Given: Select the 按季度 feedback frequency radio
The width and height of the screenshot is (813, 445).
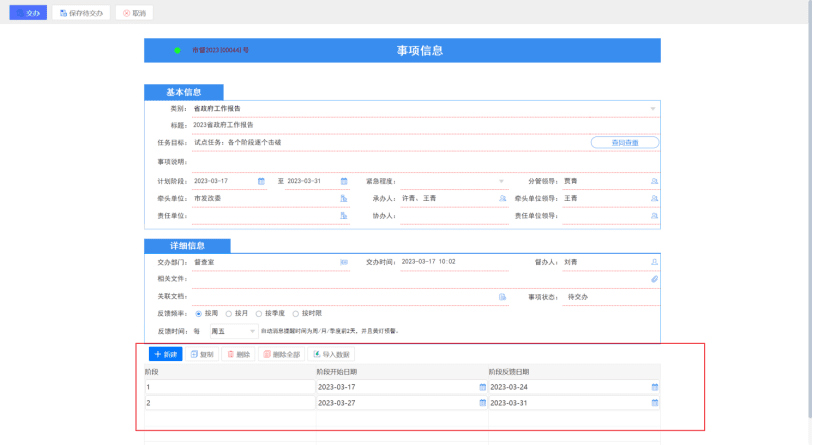Looking at the screenshot, I should pos(259,314).
